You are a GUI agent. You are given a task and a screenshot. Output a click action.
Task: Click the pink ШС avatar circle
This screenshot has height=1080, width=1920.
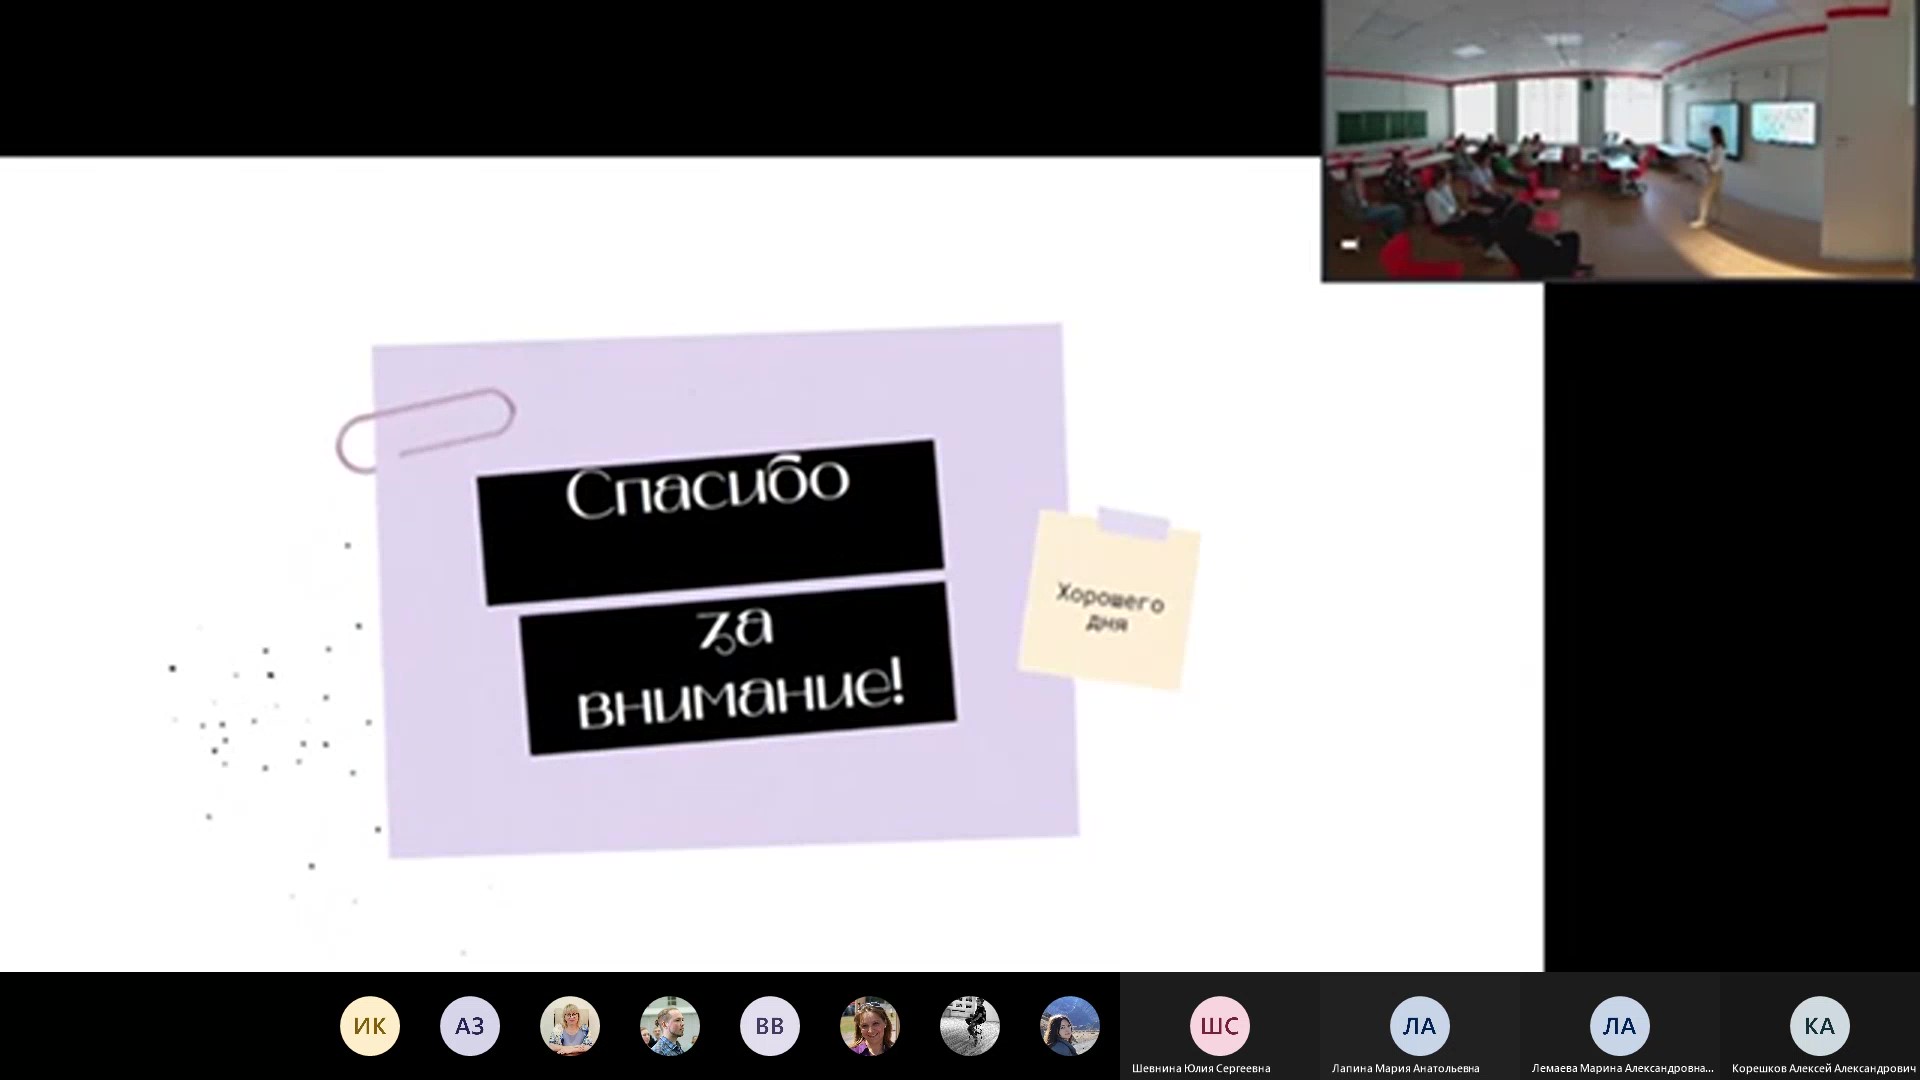pos(1219,1026)
